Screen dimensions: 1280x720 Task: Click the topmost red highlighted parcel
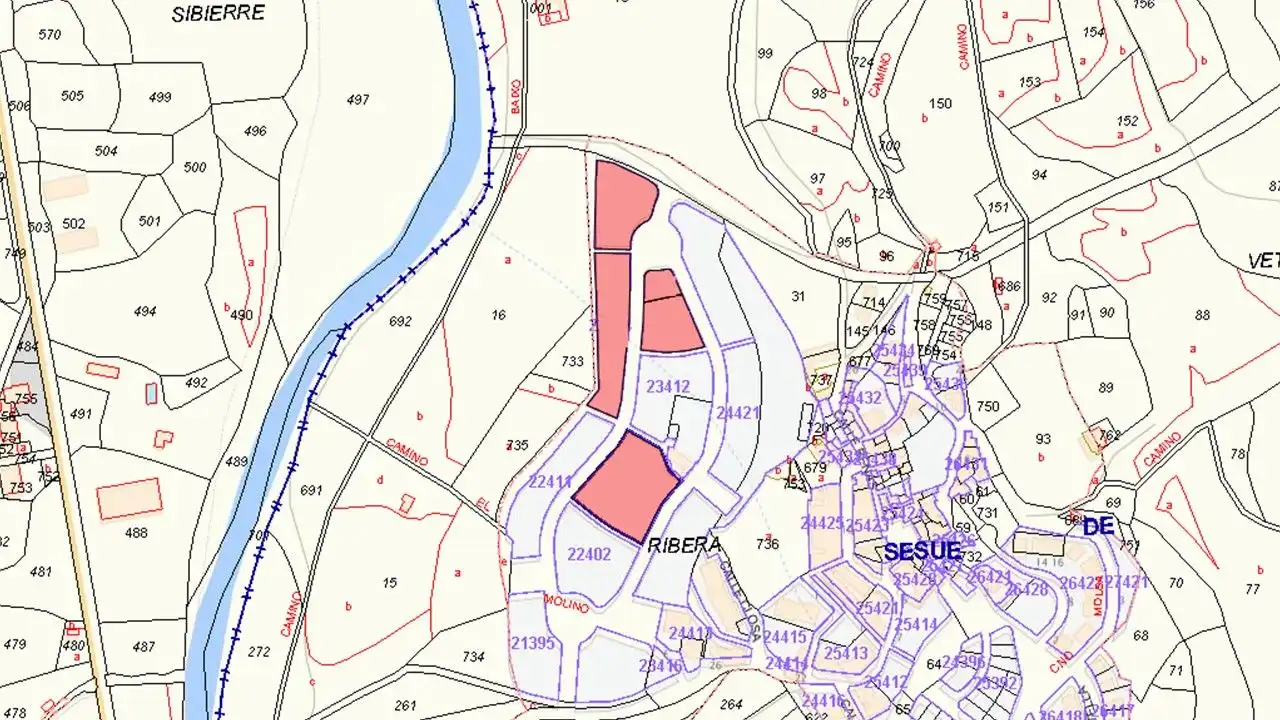622,206
